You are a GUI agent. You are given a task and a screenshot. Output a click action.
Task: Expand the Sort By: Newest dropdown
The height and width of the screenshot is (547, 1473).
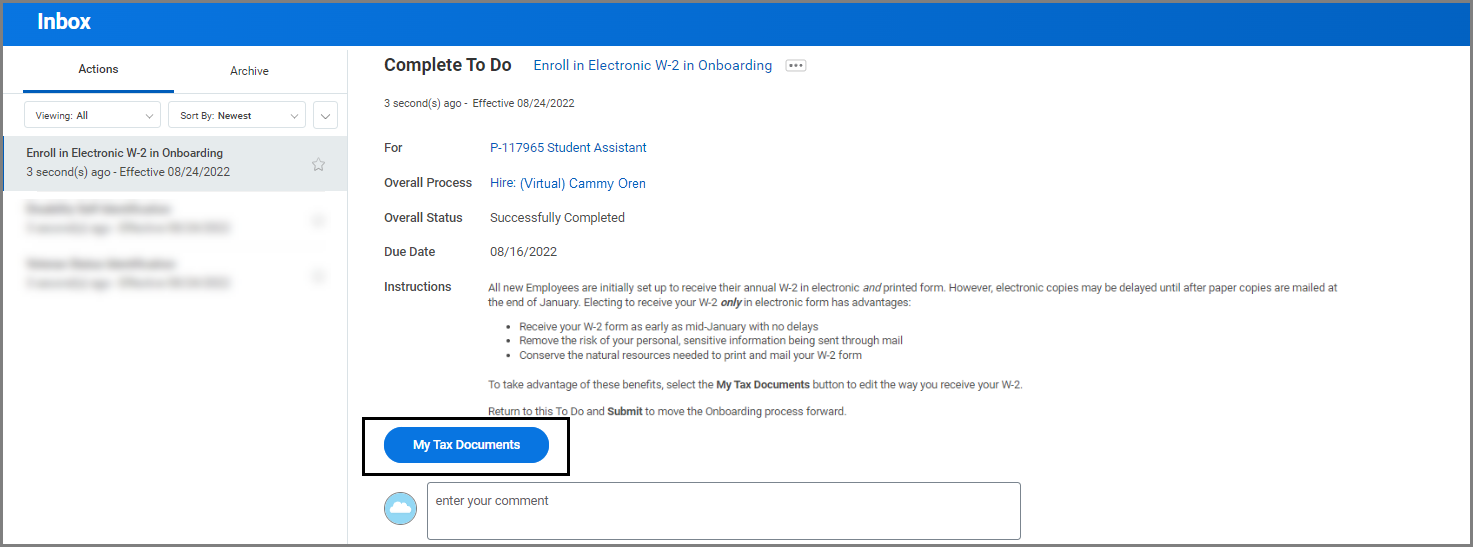(236, 116)
